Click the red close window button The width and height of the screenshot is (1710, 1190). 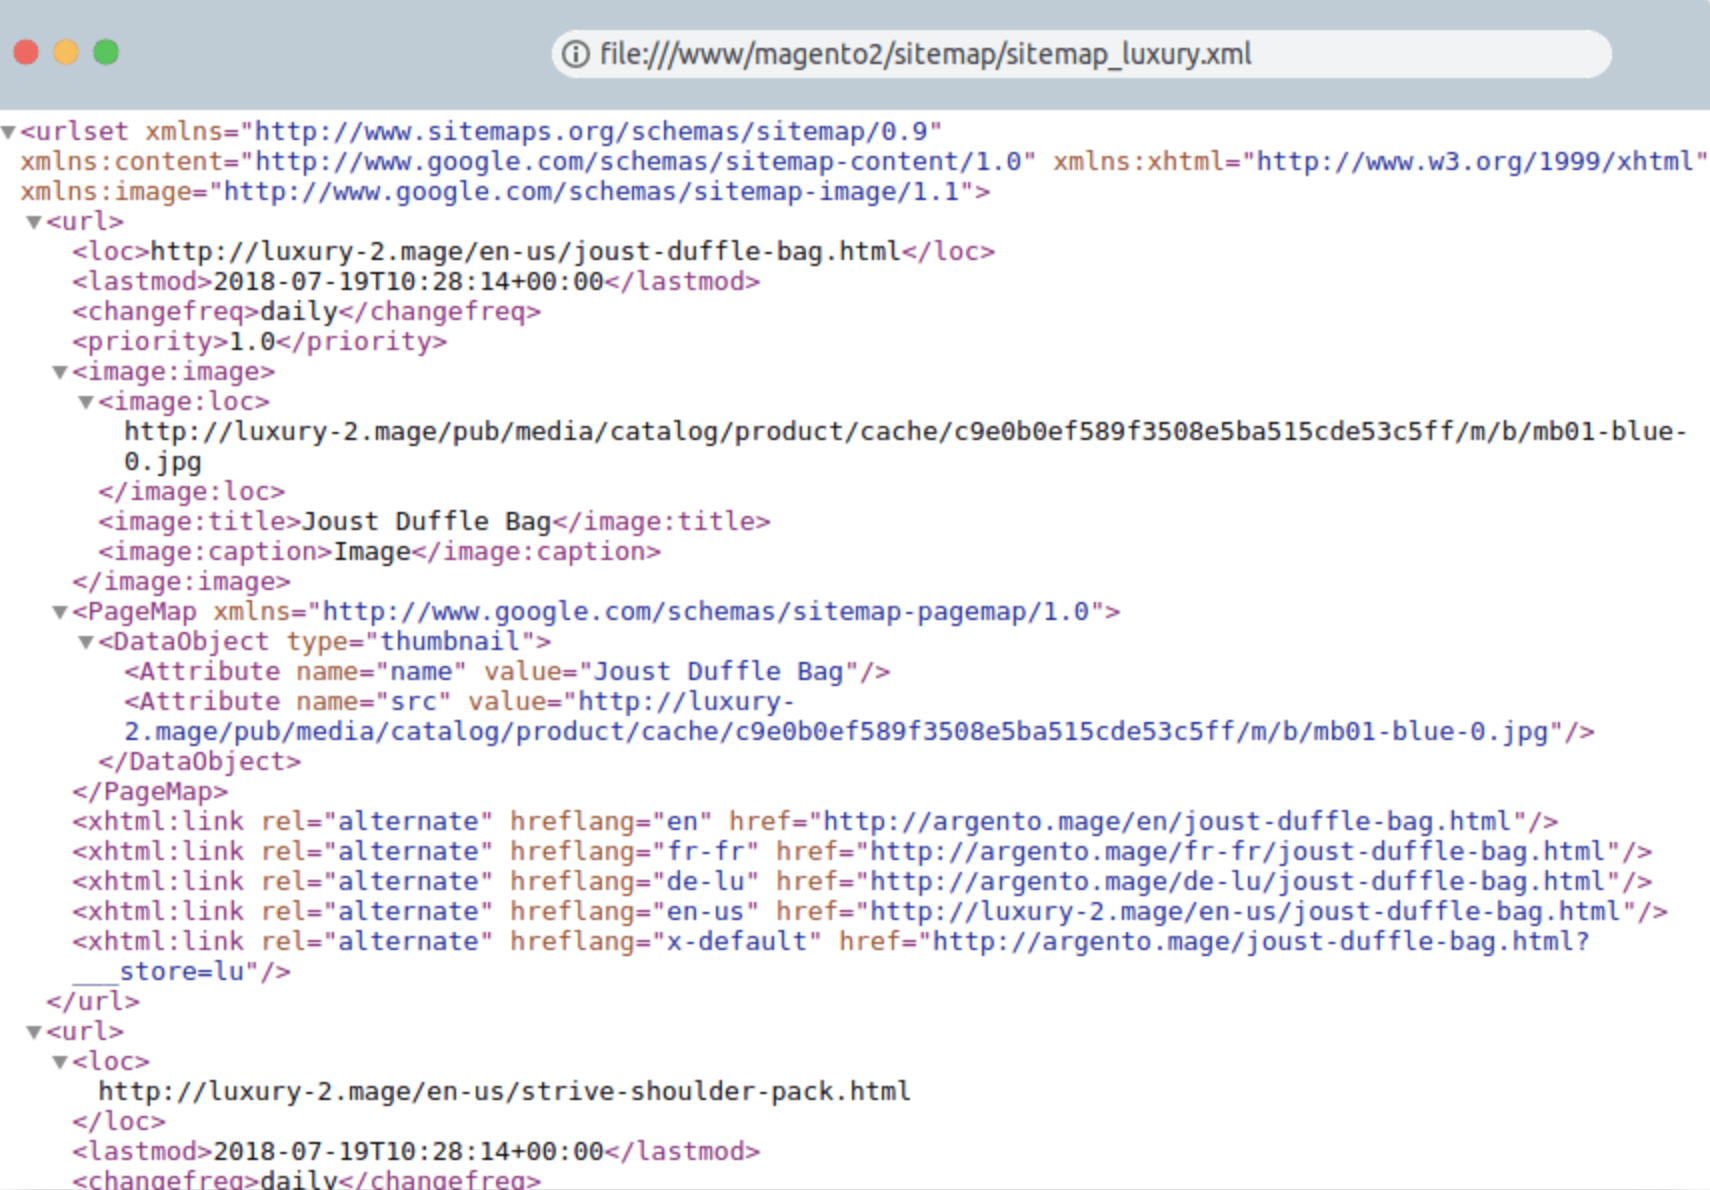(26, 52)
